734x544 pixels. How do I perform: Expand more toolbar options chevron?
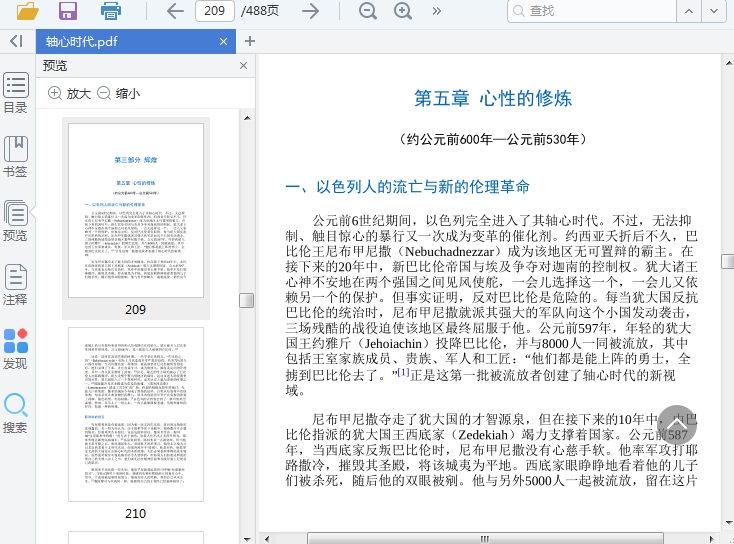(x=437, y=11)
